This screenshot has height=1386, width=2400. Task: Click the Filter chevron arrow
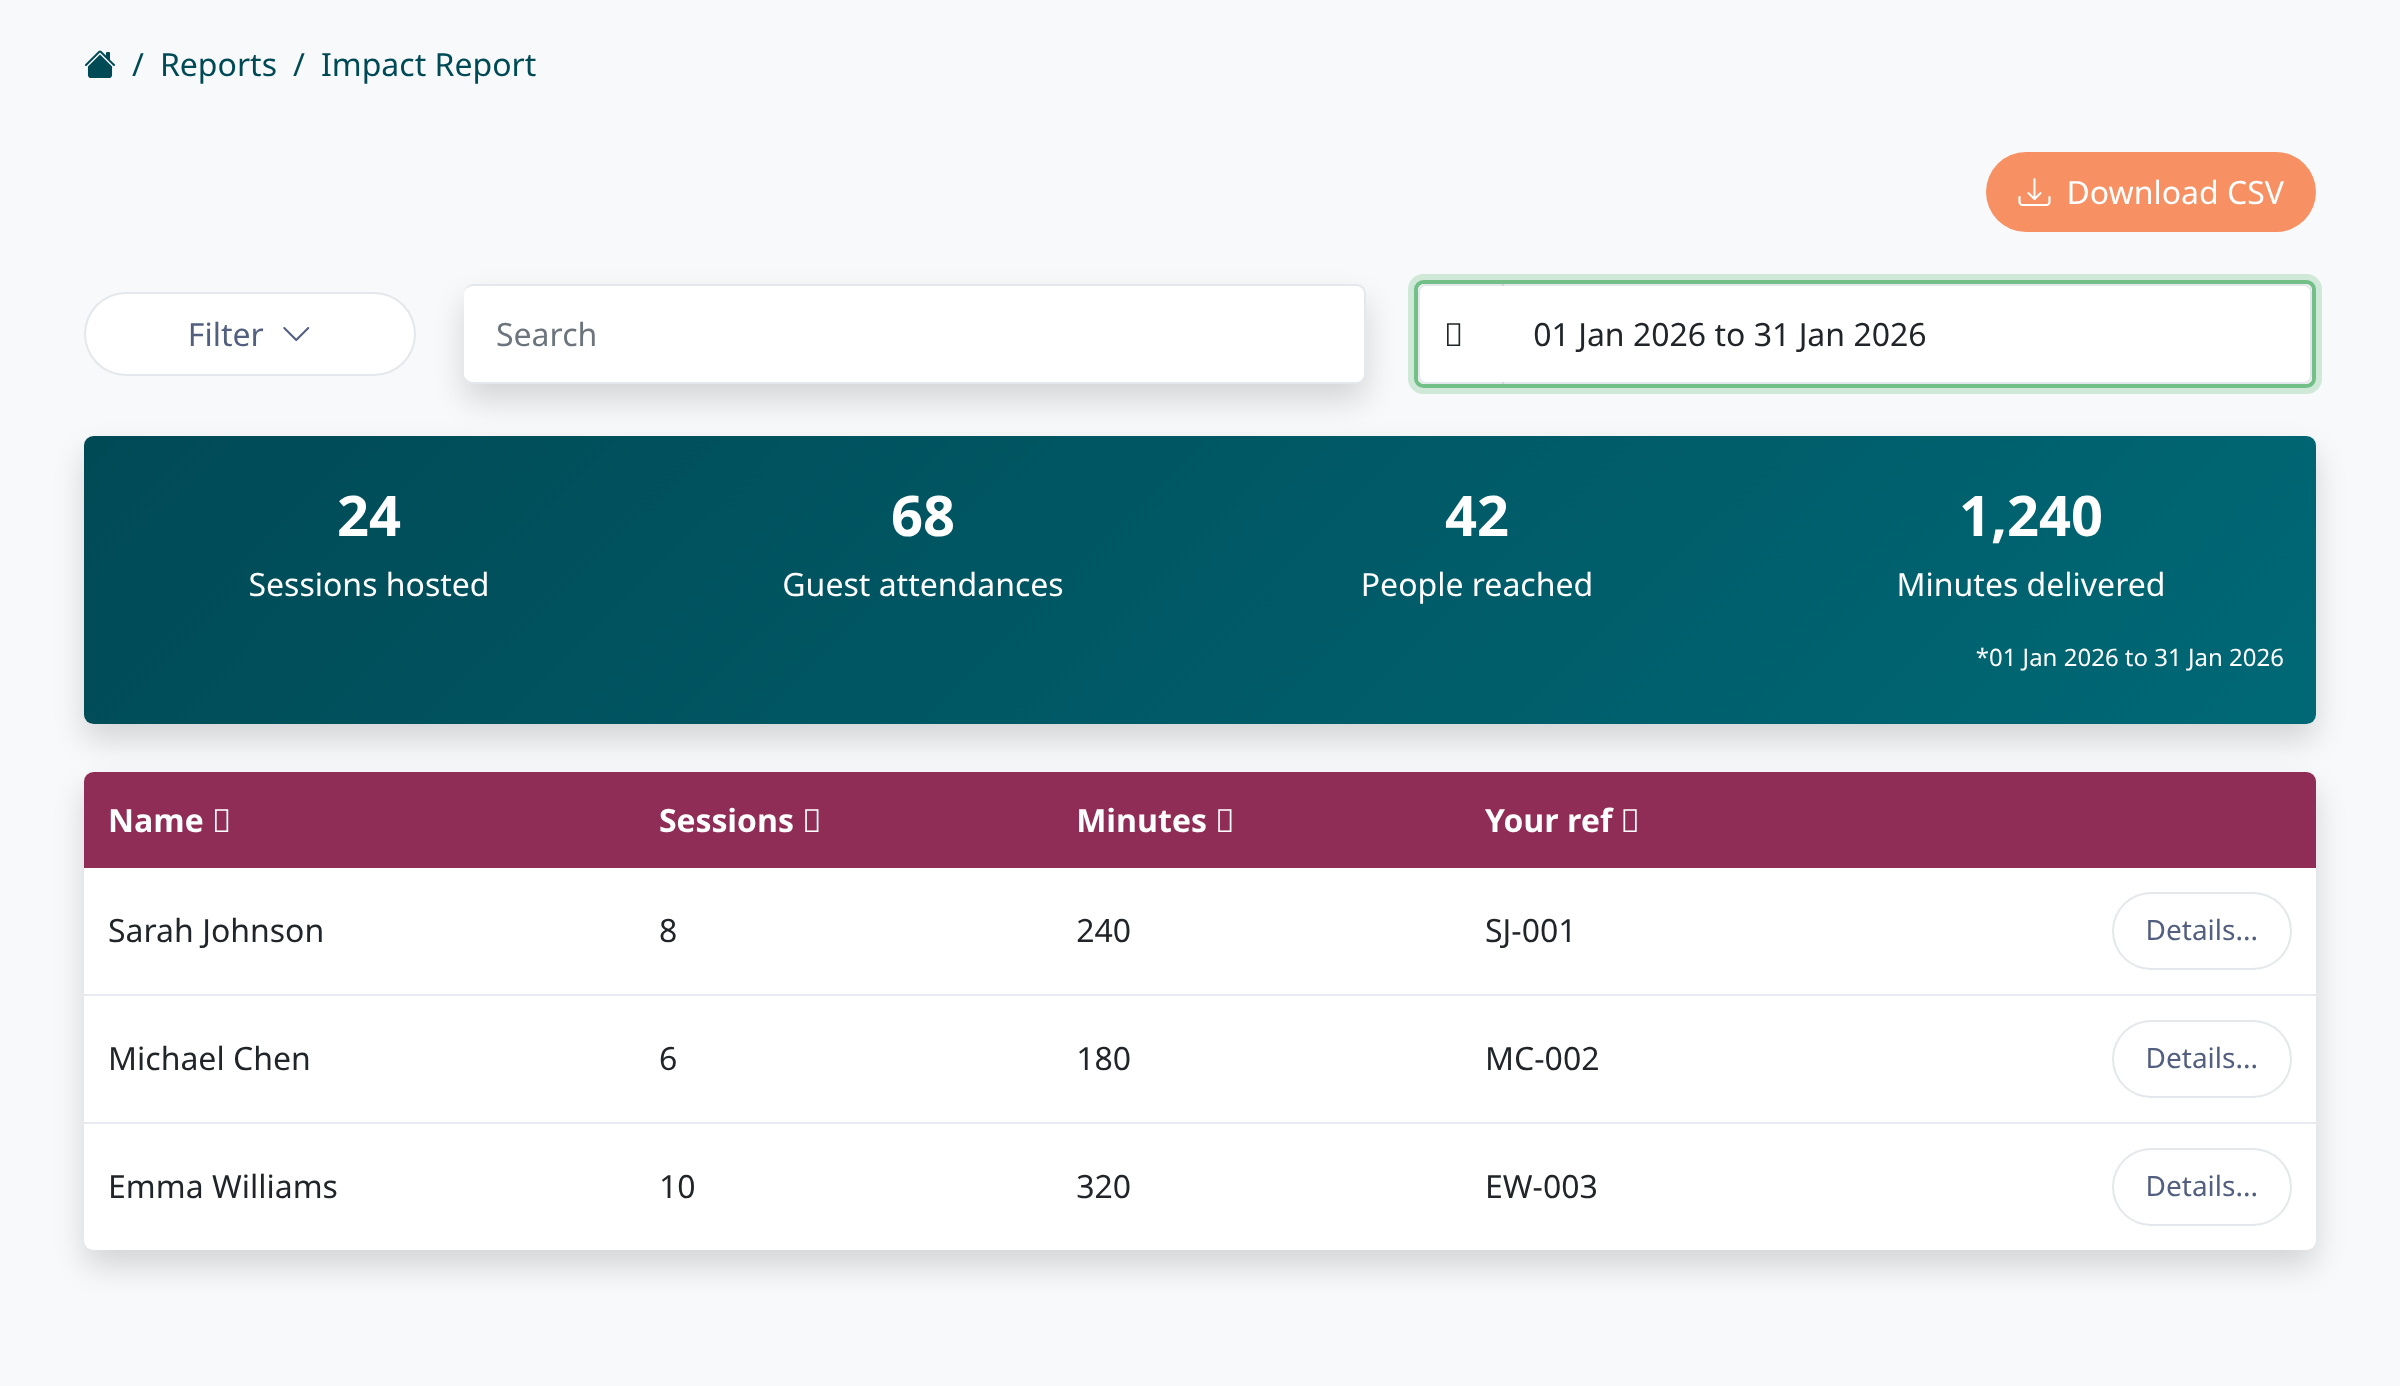[x=297, y=335]
